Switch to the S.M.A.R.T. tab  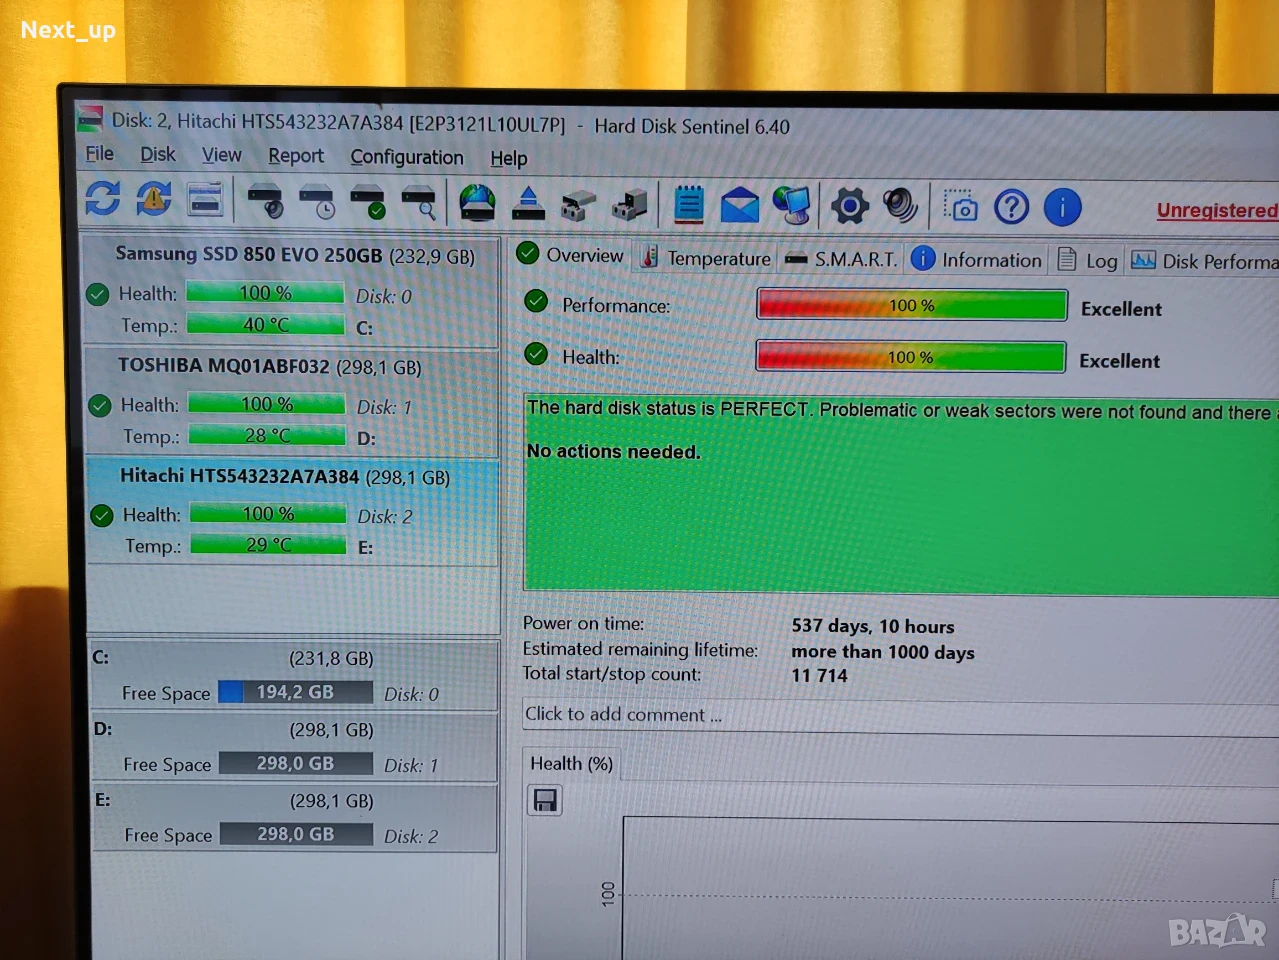pyautogui.click(x=842, y=259)
